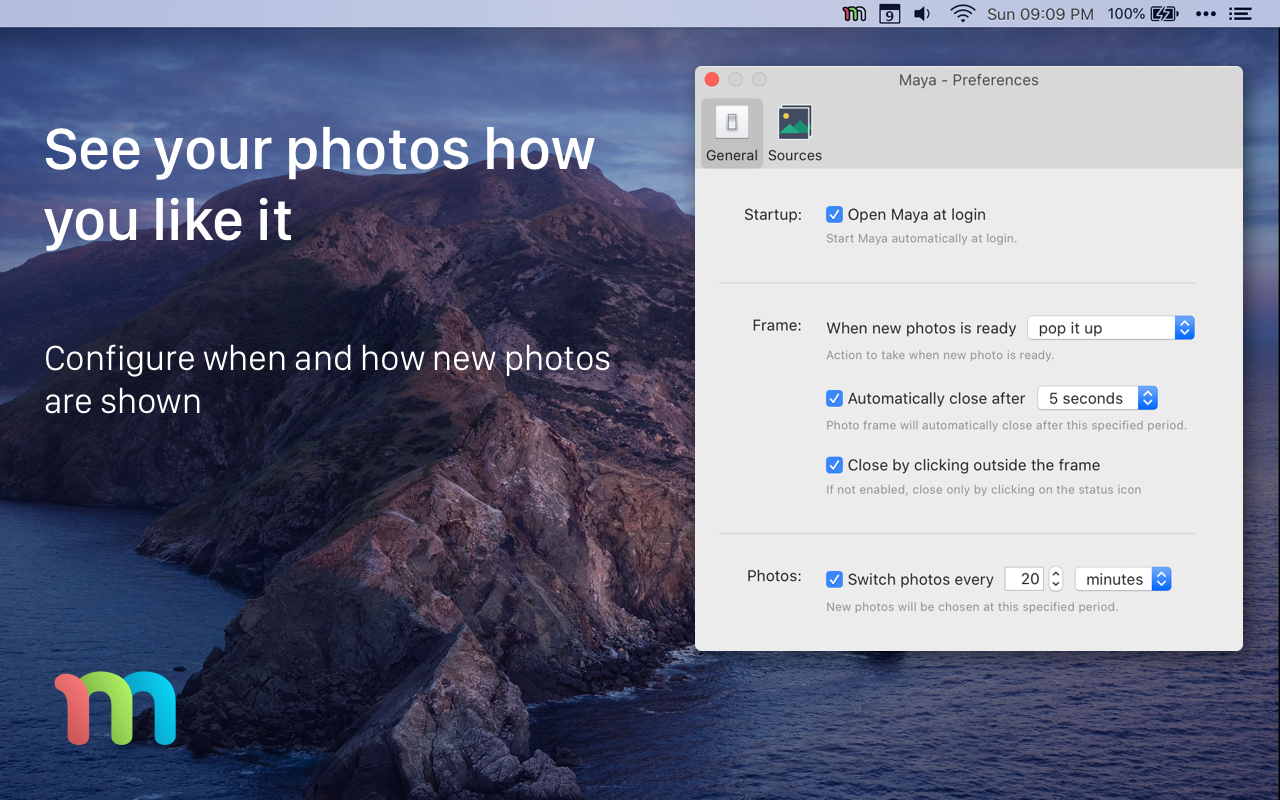Viewport: 1280px width, 800px height.
Task: Uncheck Automatically close after option
Action: pyautogui.click(x=834, y=398)
